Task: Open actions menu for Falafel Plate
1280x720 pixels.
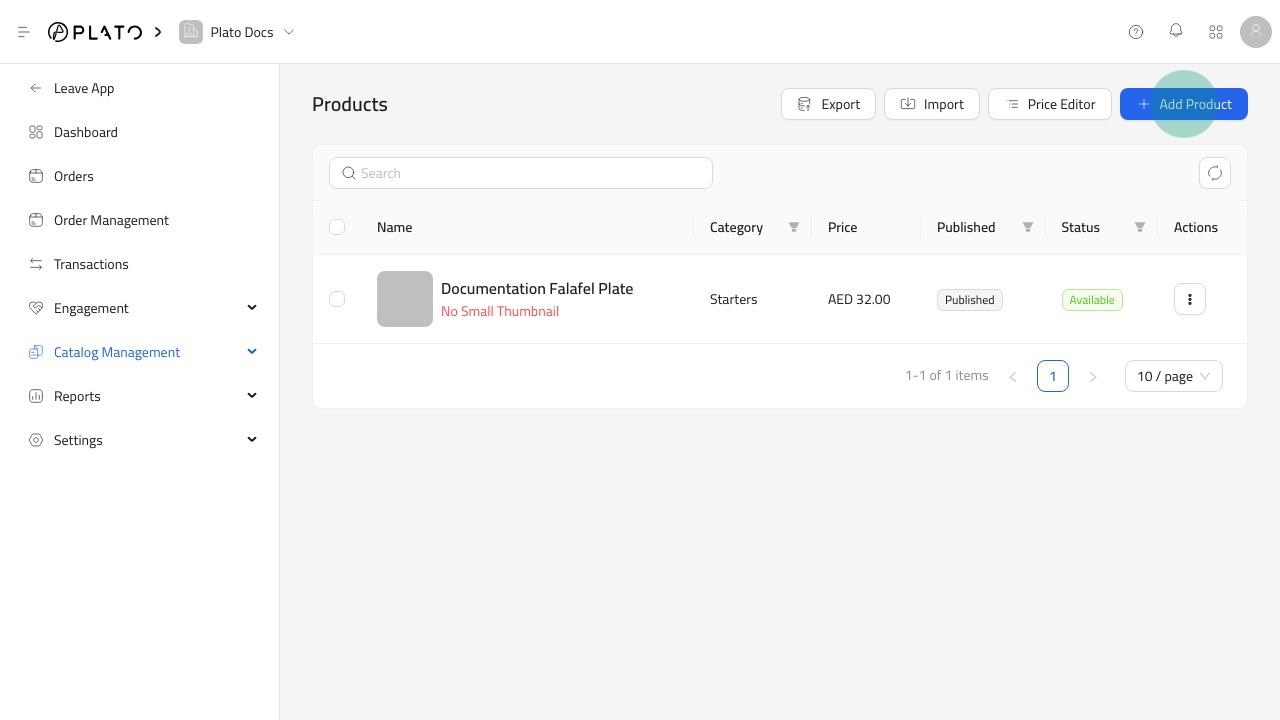Action: tap(1190, 299)
